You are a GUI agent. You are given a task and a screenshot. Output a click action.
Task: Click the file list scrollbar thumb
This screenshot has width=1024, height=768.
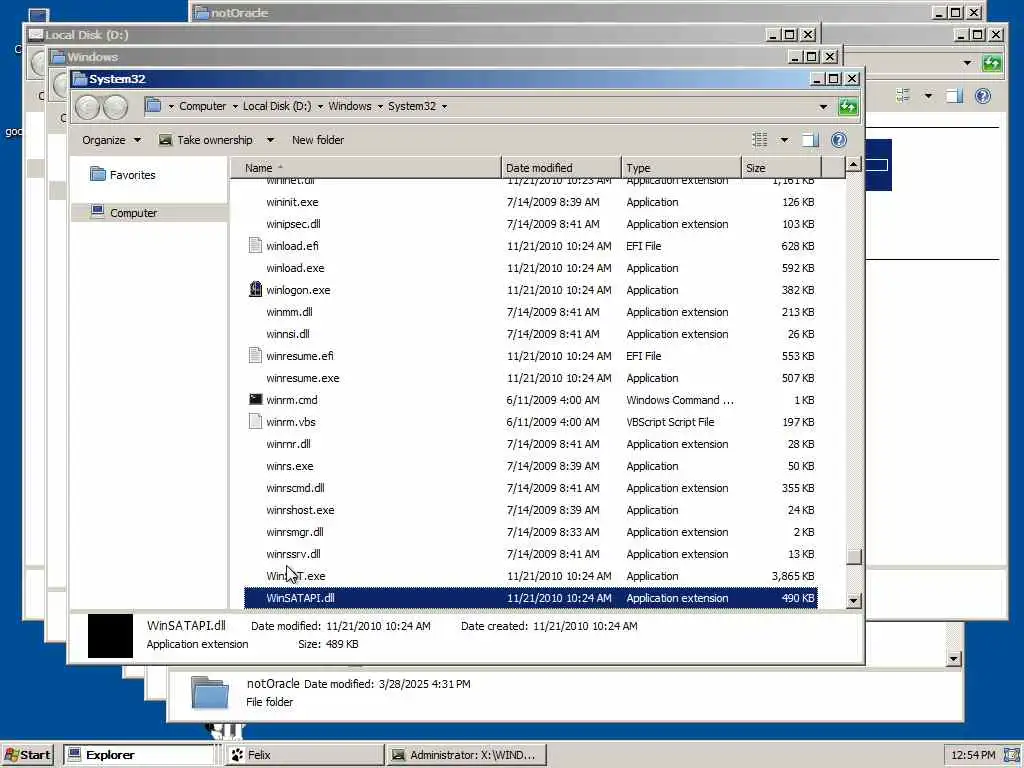(853, 556)
